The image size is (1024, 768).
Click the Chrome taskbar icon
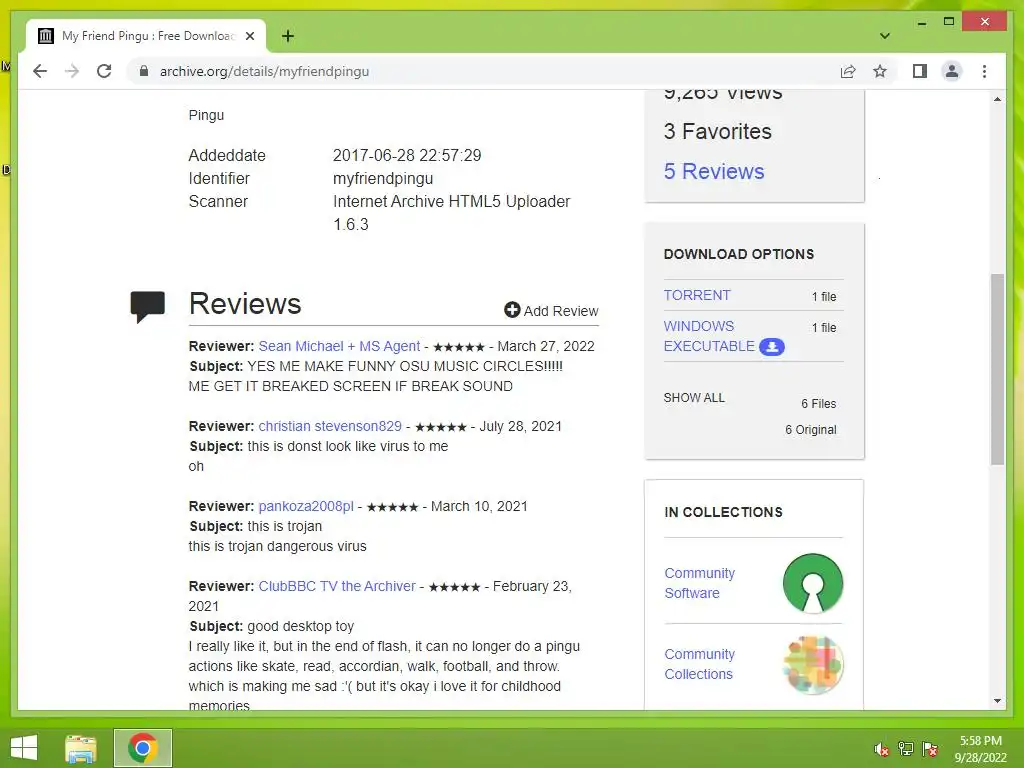(x=143, y=748)
